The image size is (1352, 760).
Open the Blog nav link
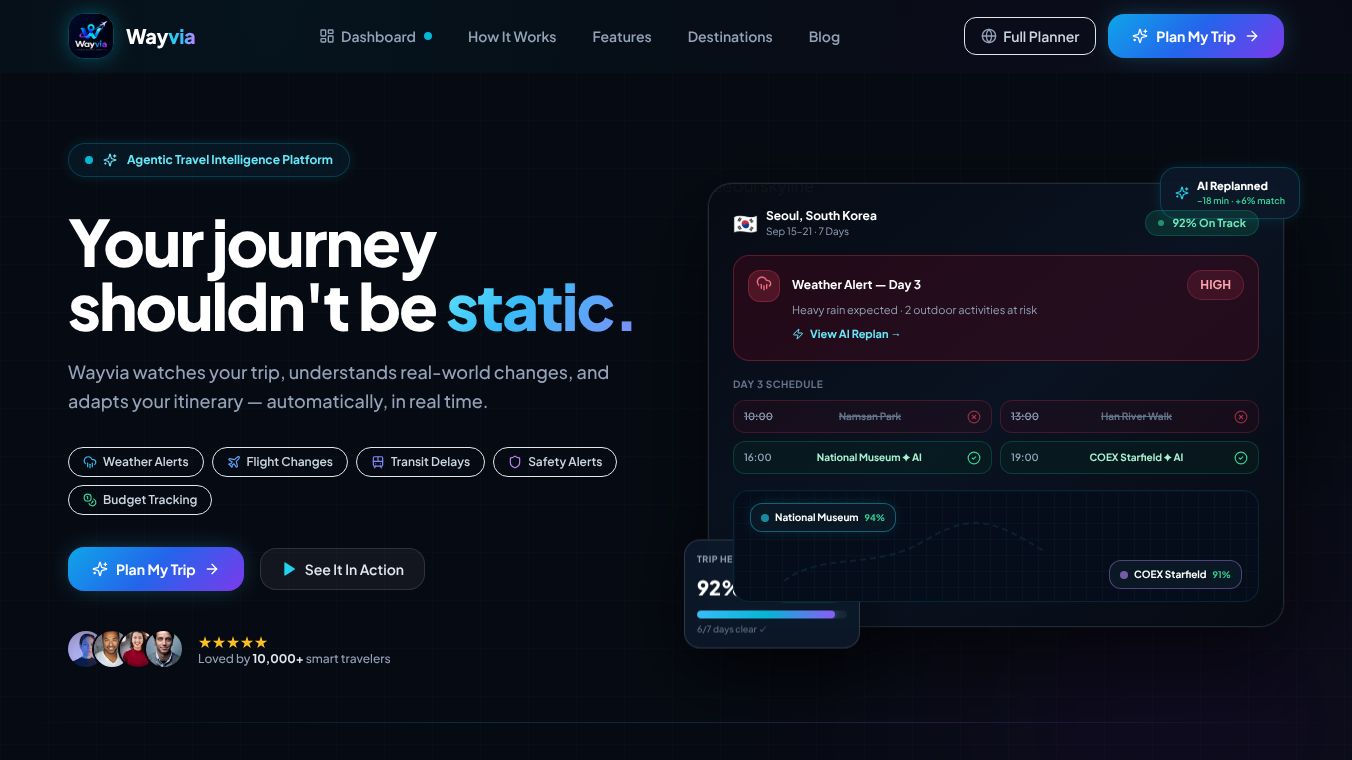(824, 36)
